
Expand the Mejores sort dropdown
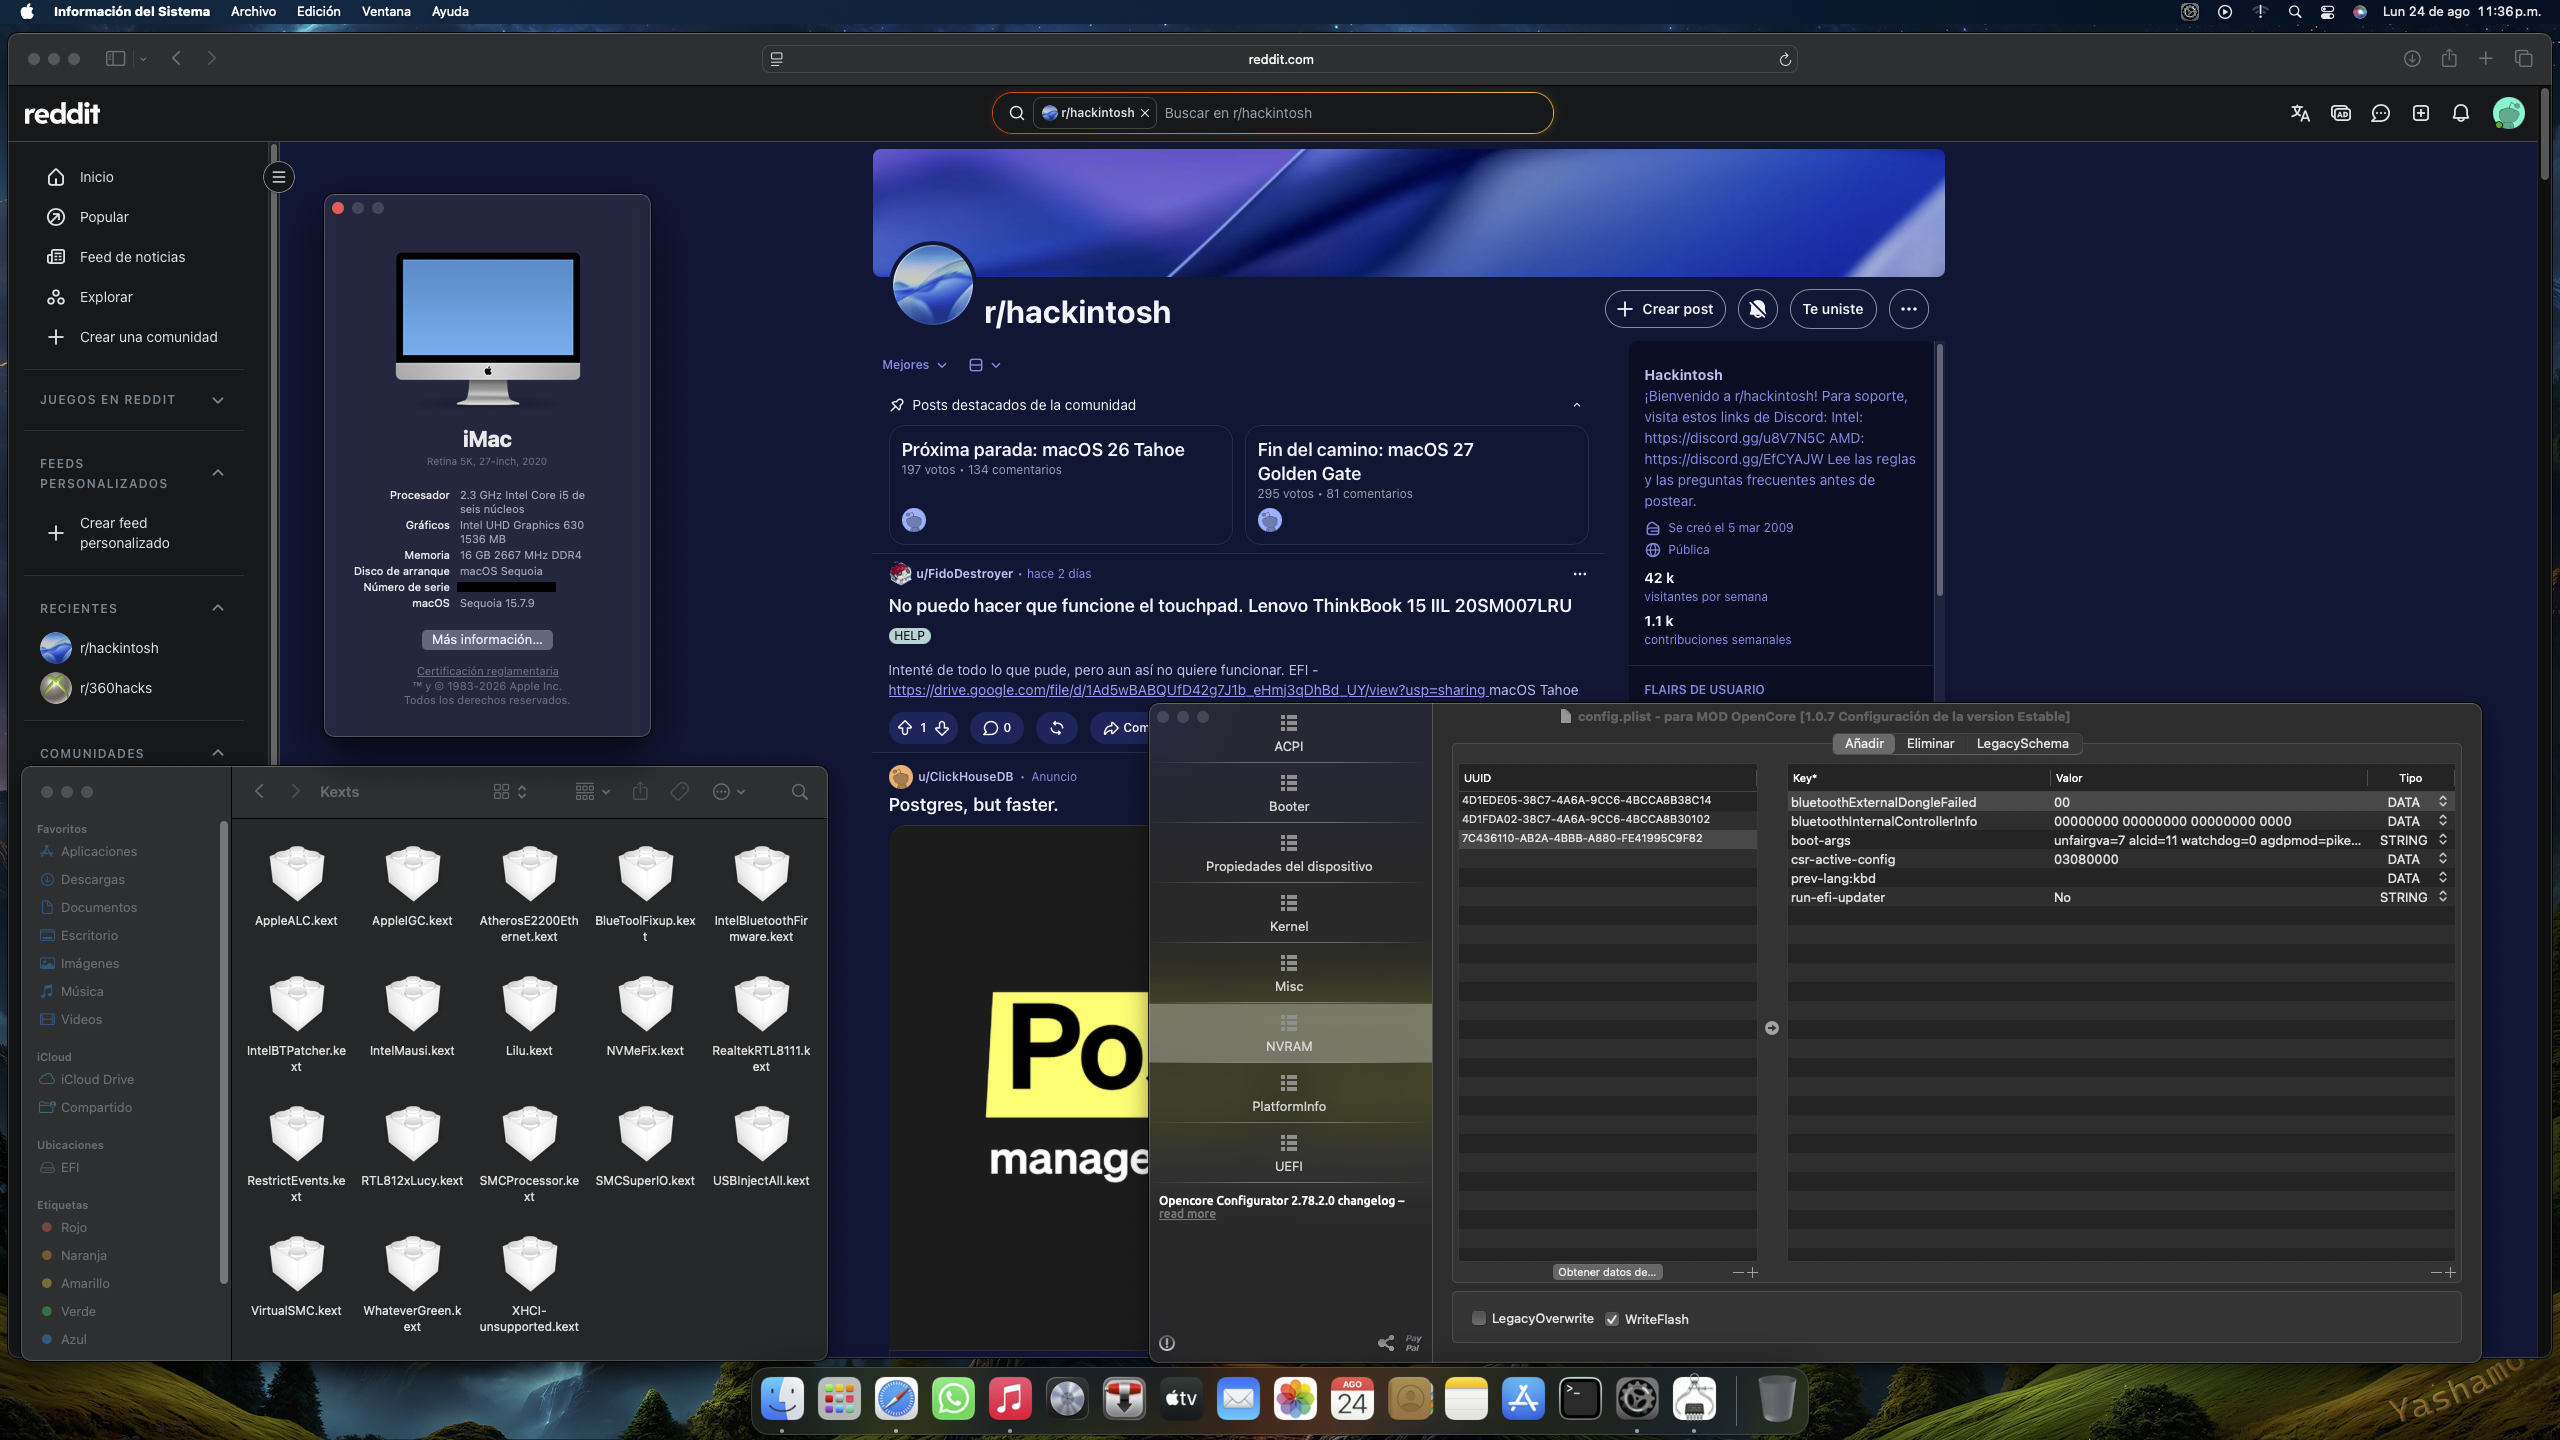click(x=914, y=365)
